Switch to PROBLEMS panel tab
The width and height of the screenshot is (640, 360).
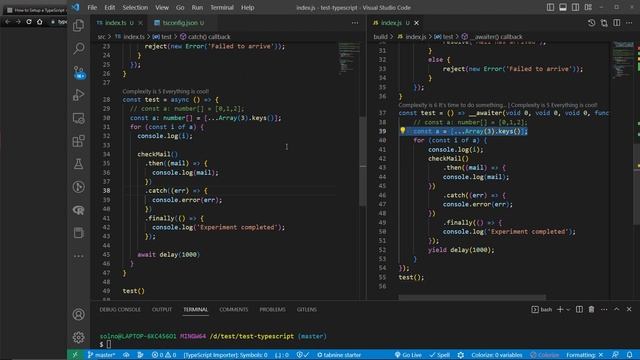click(272, 309)
